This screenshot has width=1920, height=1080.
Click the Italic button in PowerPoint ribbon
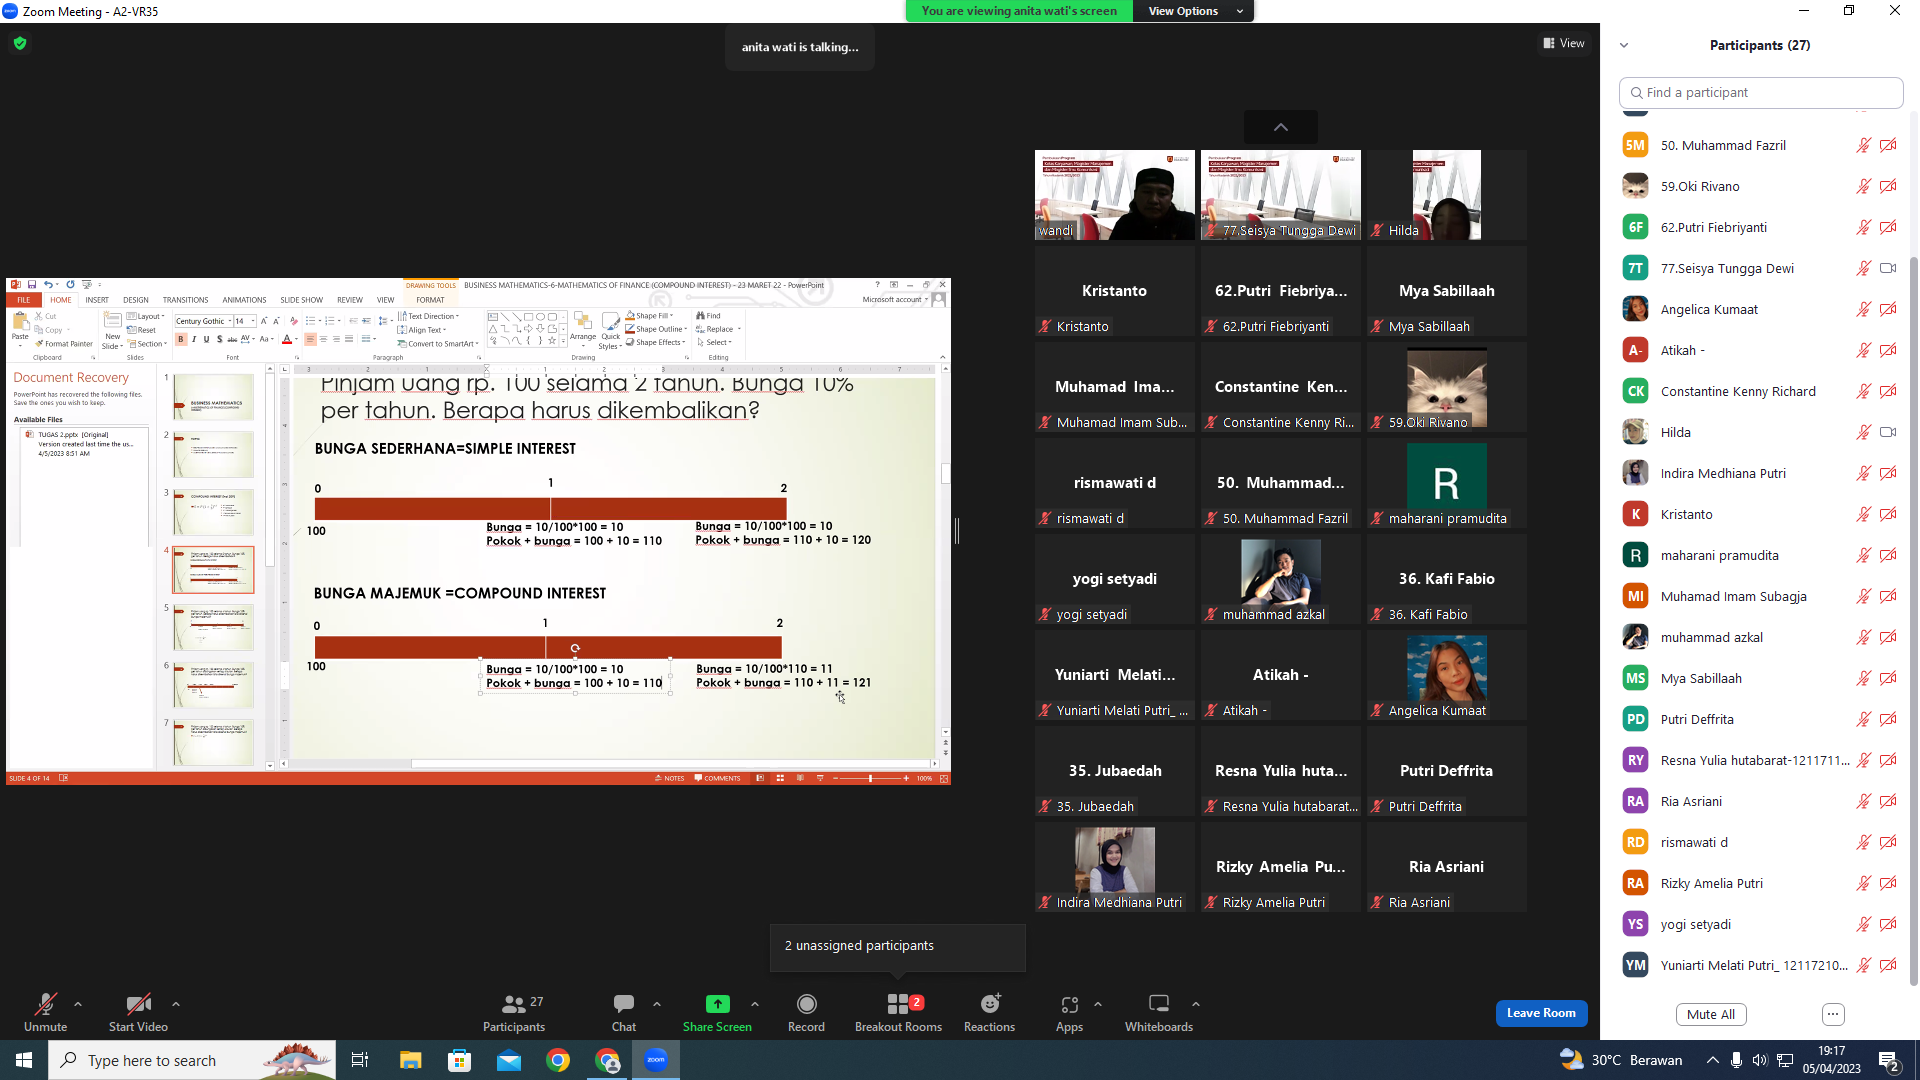(194, 340)
